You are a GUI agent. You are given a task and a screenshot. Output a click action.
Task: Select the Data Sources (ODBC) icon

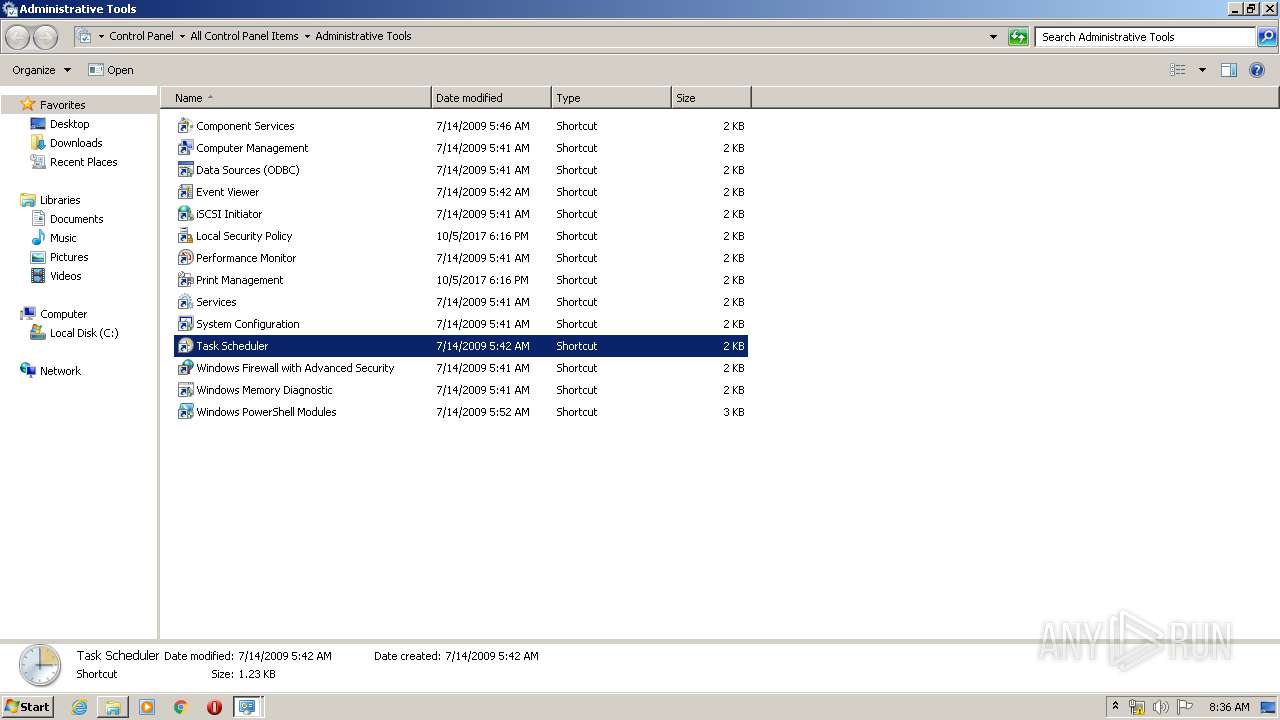point(185,170)
